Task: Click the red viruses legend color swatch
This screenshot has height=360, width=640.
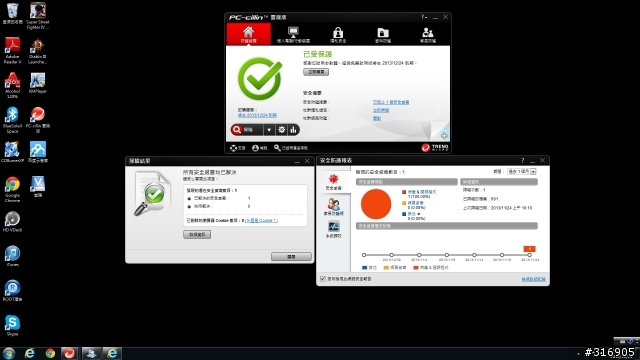Action: 404,192
